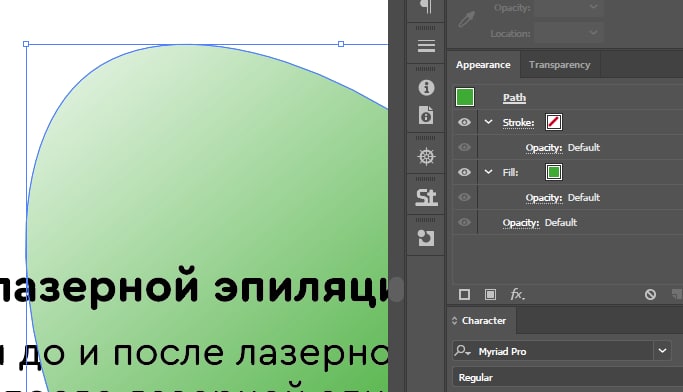Click Opacity link under Fill
This screenshot has height=392, width=683.
coord(544,198)
